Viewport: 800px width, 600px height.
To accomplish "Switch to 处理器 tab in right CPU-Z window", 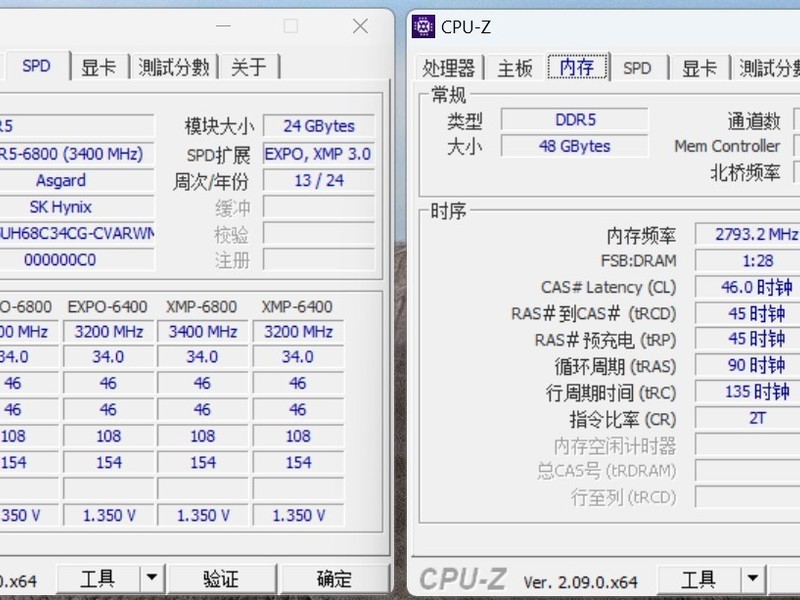I will pos(448,68).
